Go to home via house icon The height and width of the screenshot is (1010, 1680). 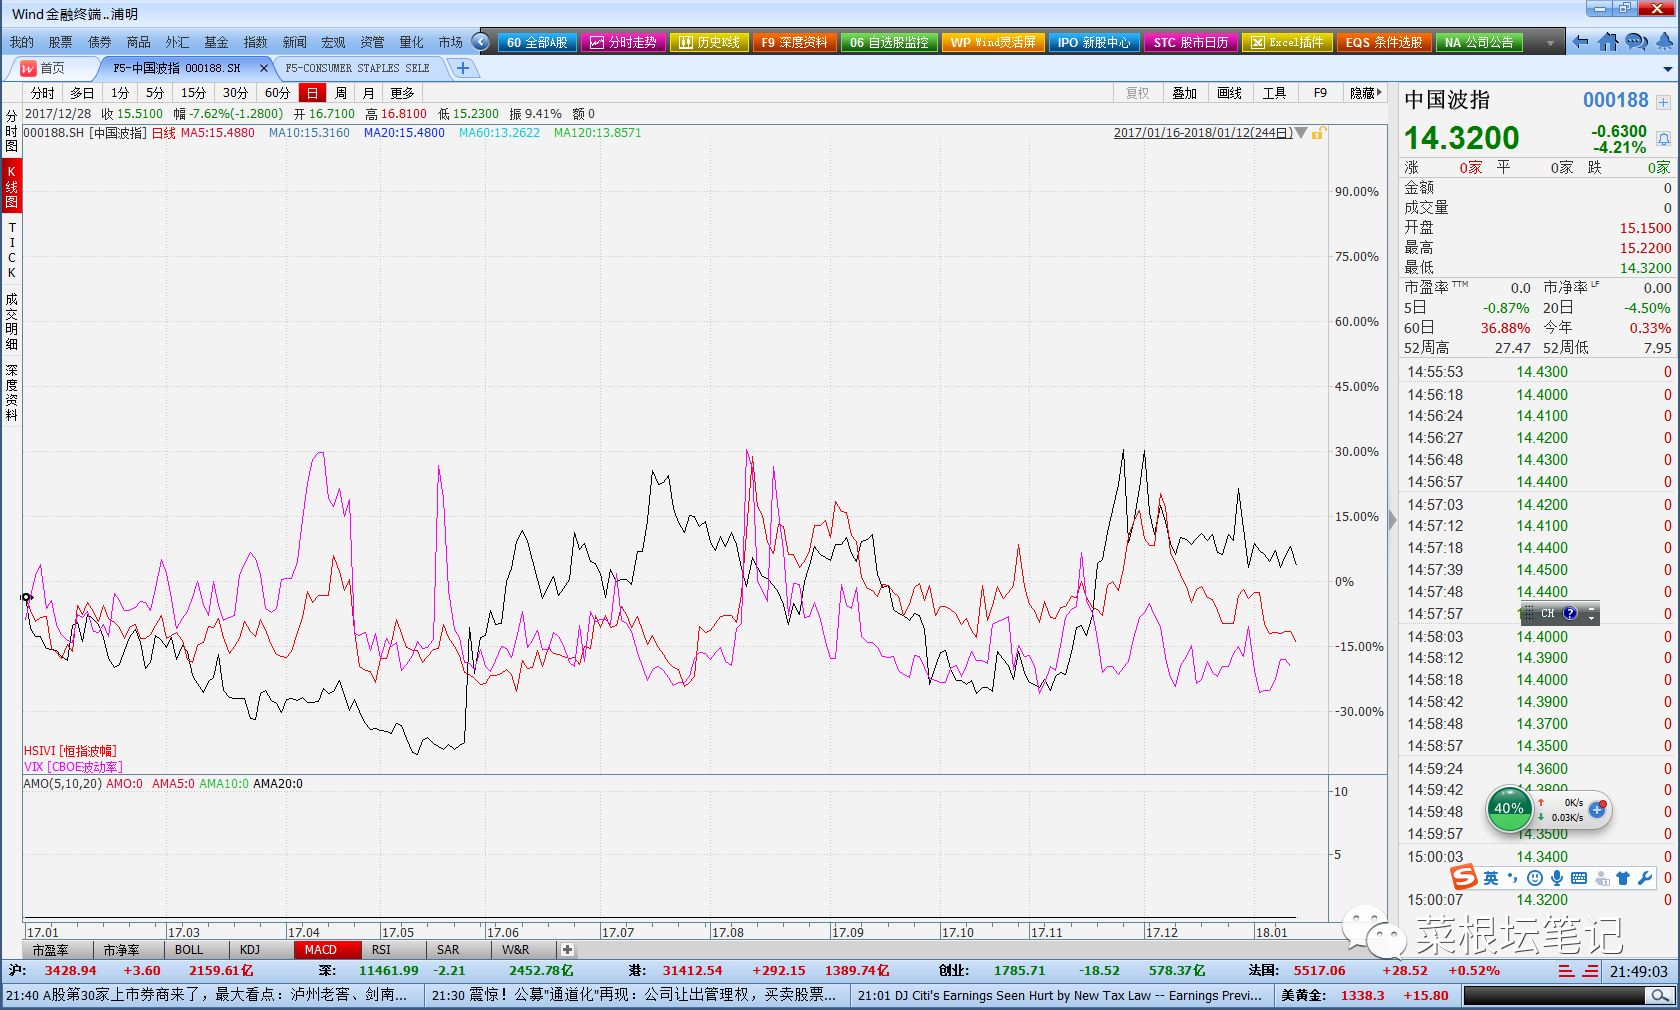(x=1608, y=42)
